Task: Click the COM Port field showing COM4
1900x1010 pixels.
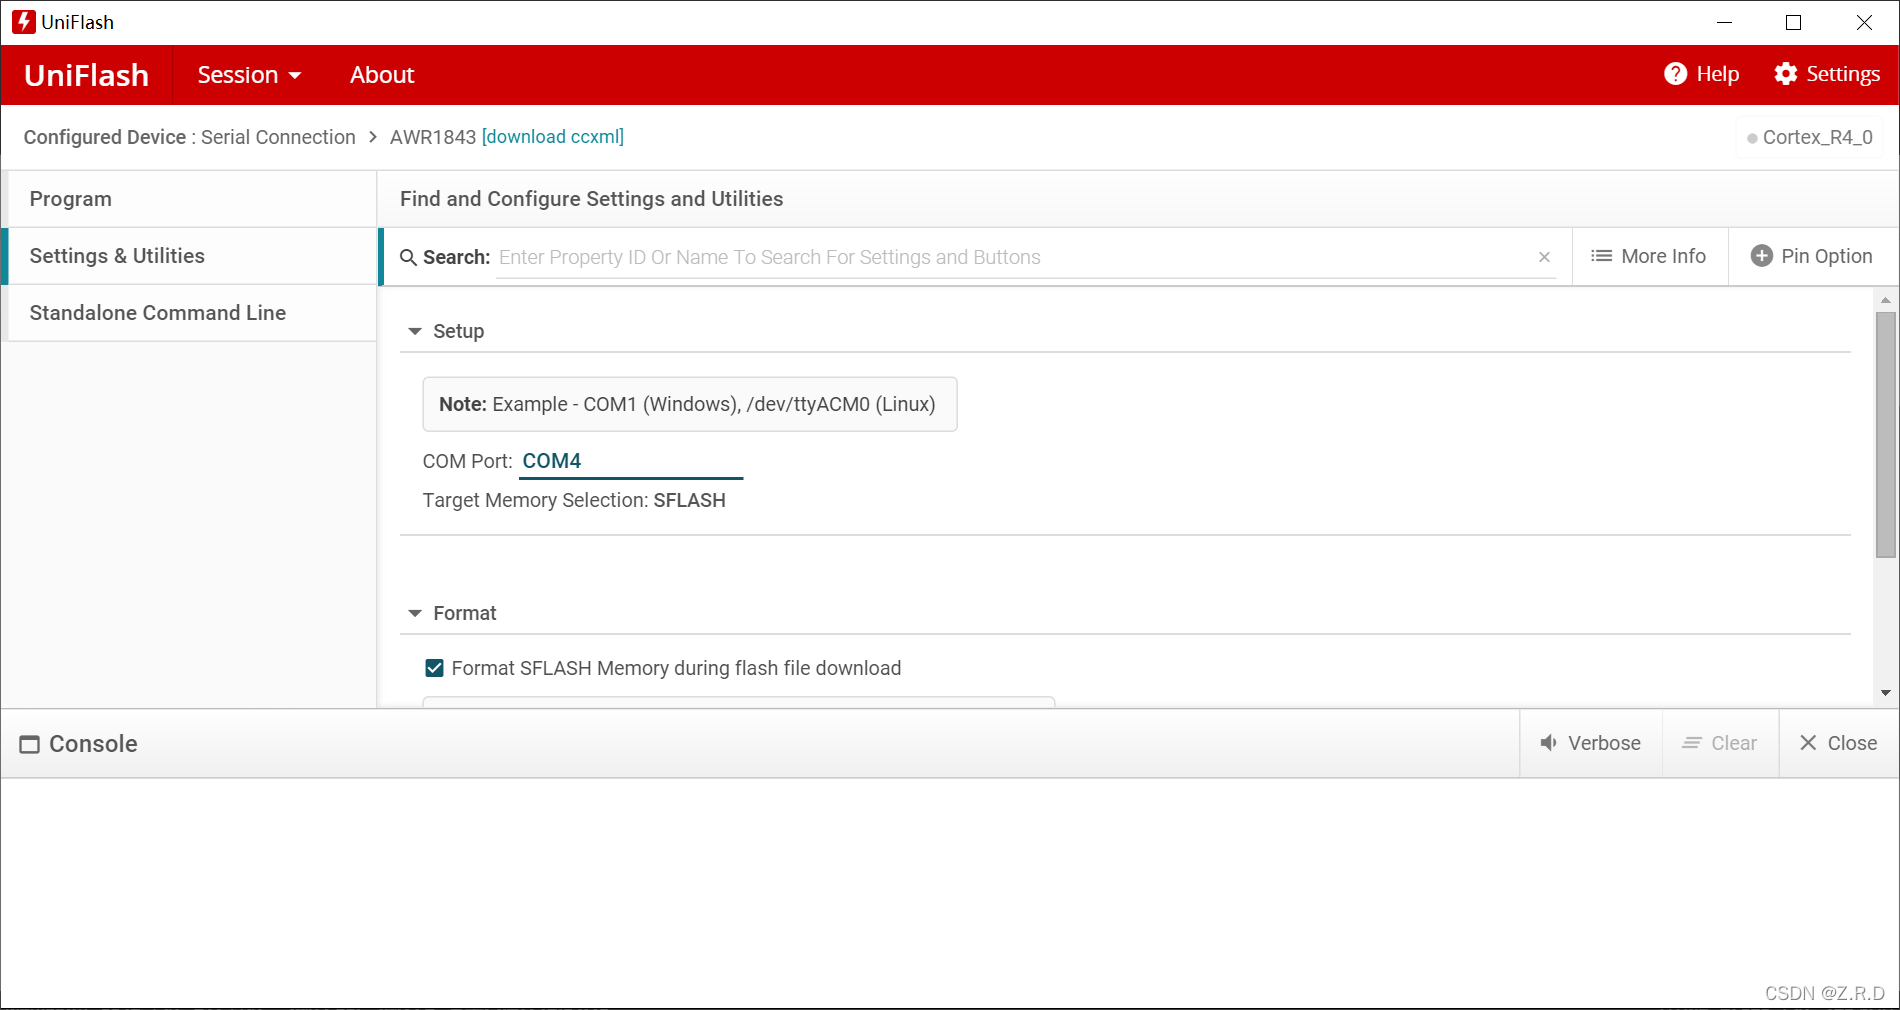Action: tap(631, 461)
